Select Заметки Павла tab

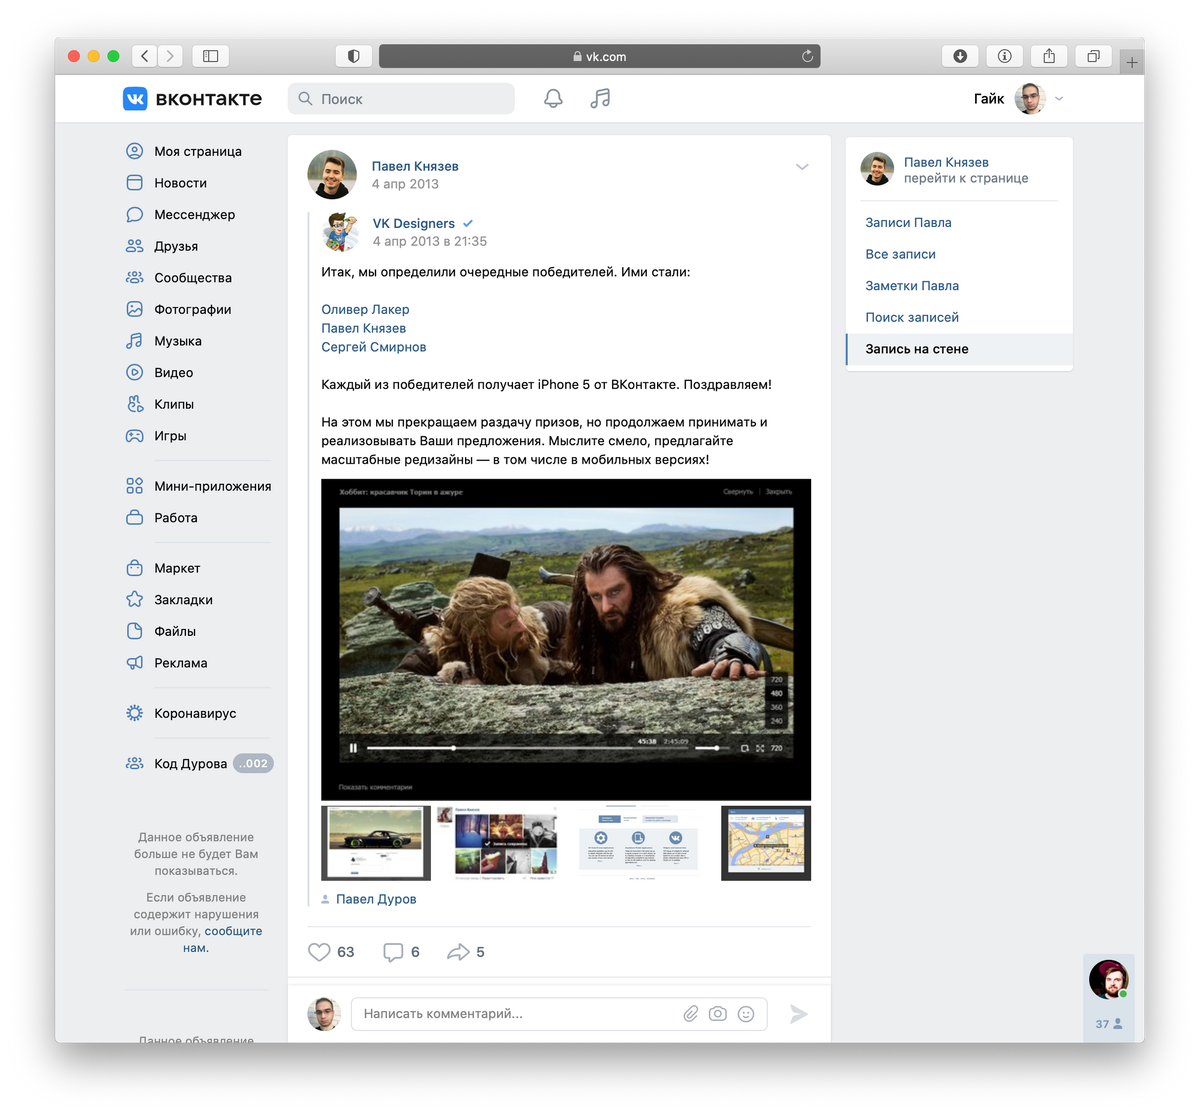pyautogui.click(x=912, y=286)
